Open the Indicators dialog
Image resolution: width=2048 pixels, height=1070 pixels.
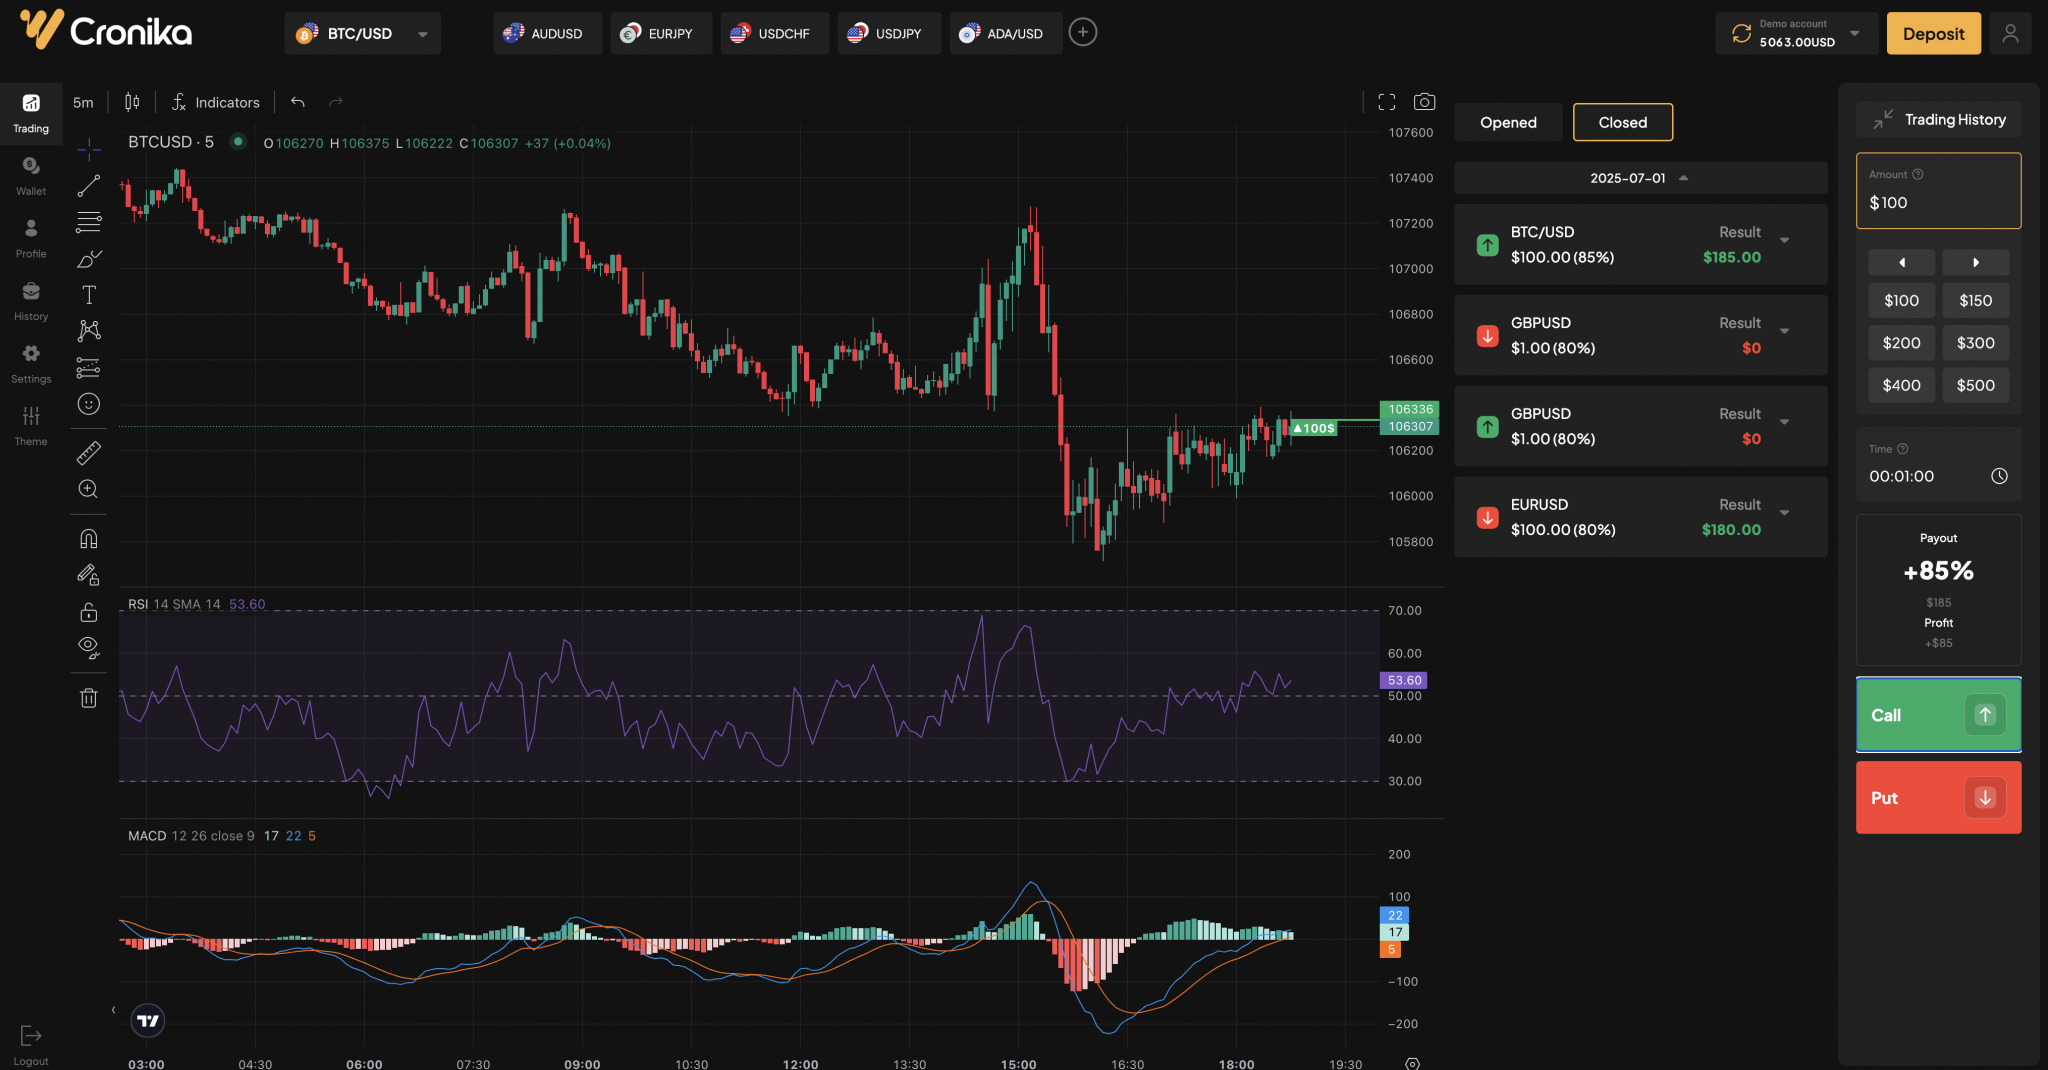pyautogui.click(x=216, y=102)
